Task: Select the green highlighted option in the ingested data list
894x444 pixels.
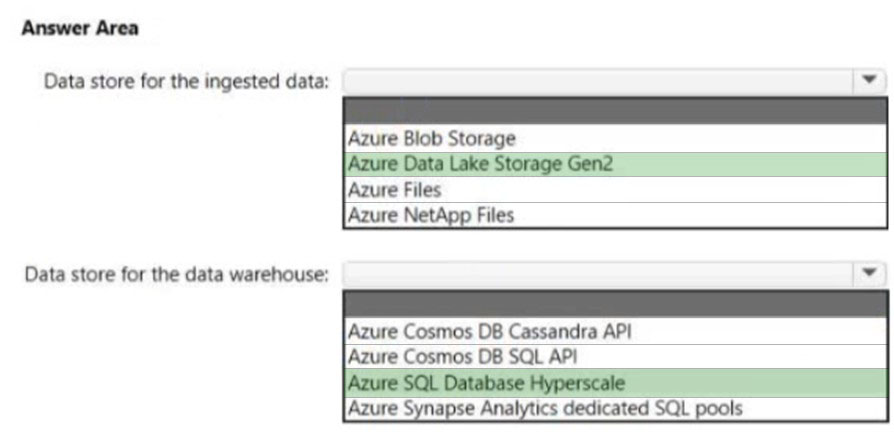Action: [615, 164]
